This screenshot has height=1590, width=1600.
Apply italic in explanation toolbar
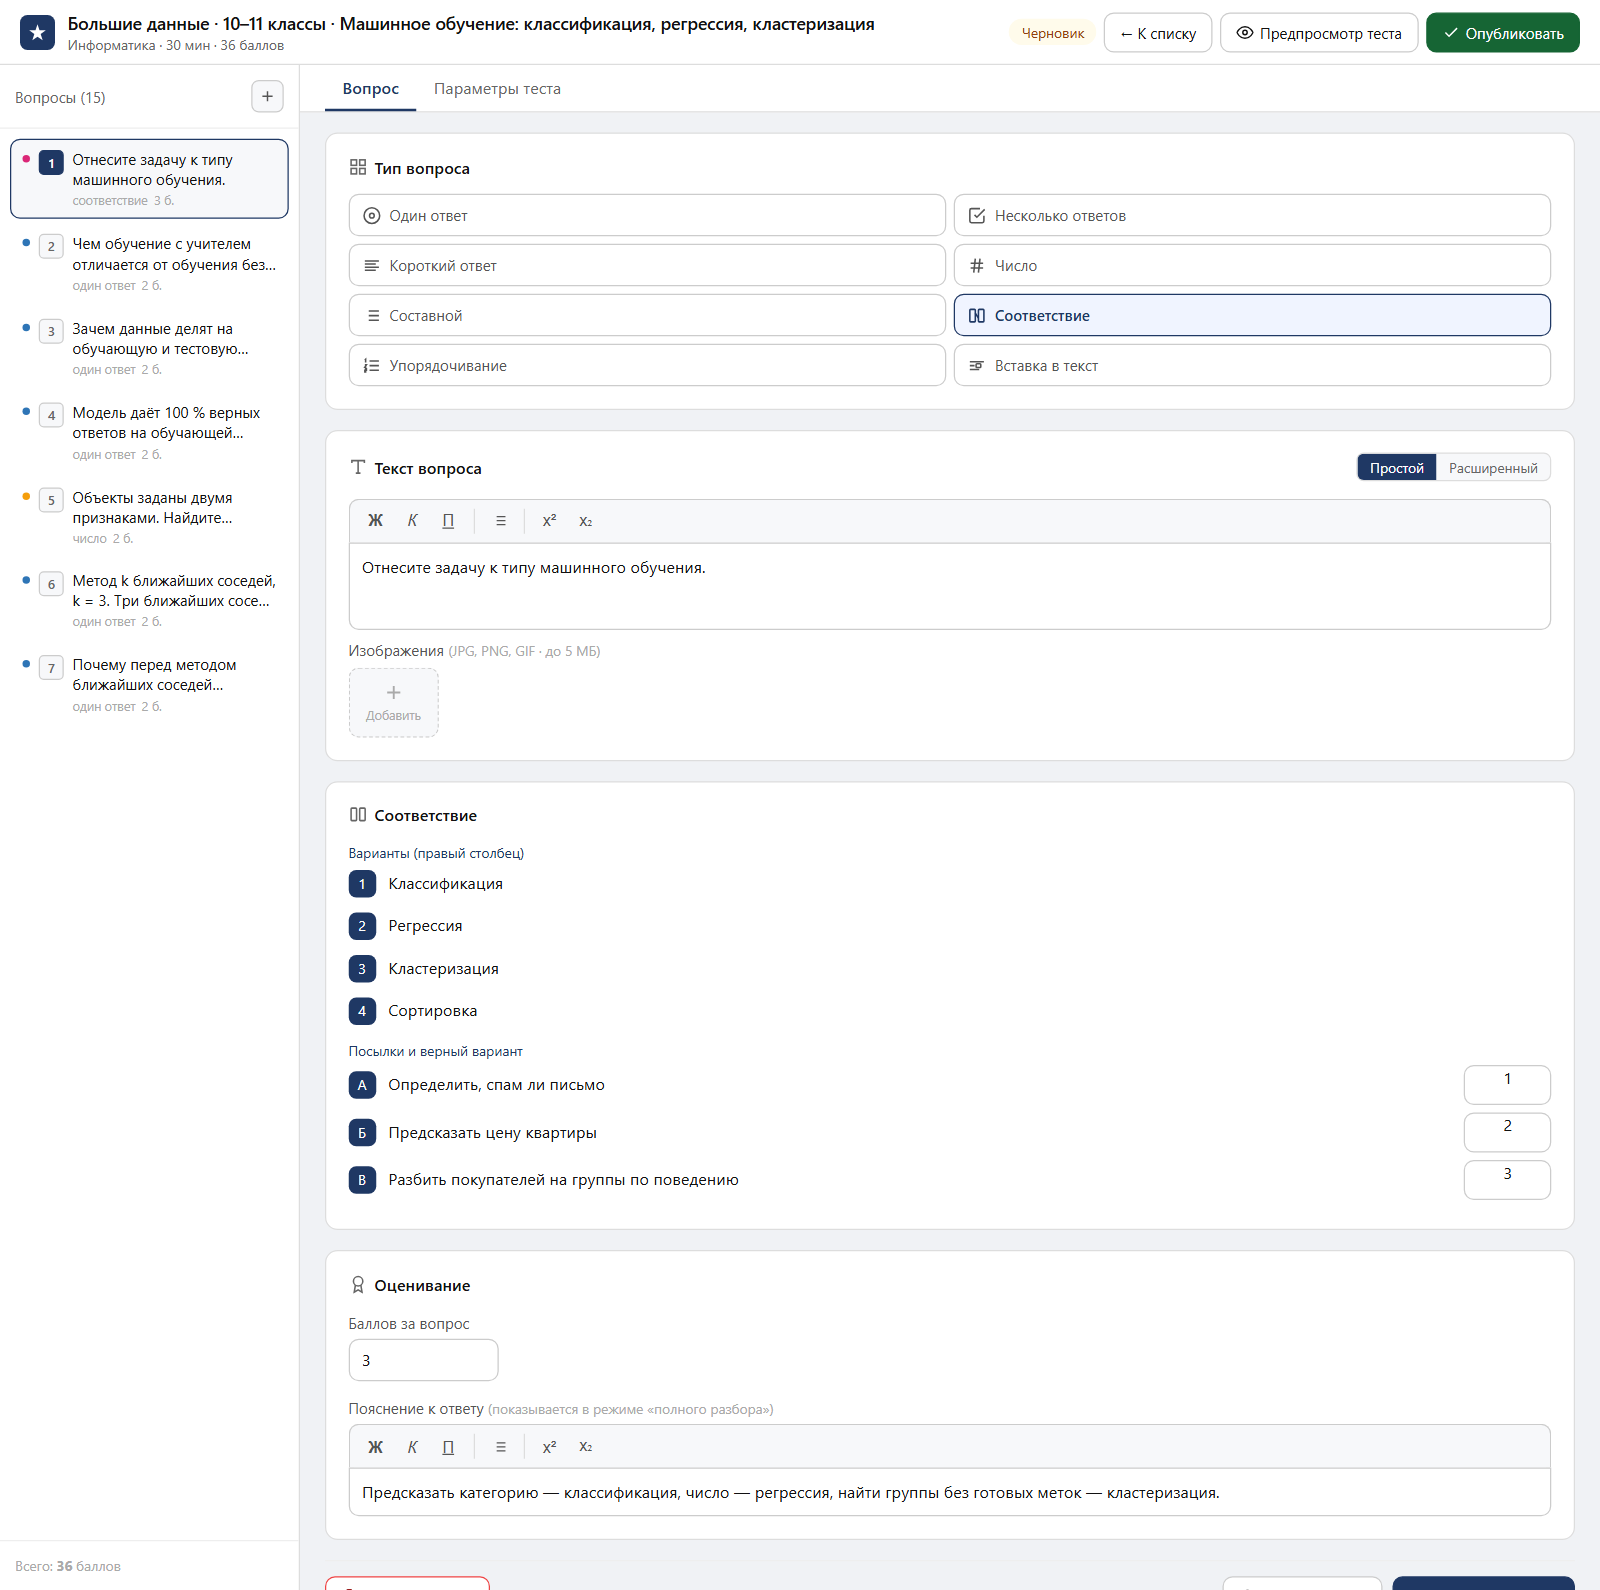click(412, 1447)
